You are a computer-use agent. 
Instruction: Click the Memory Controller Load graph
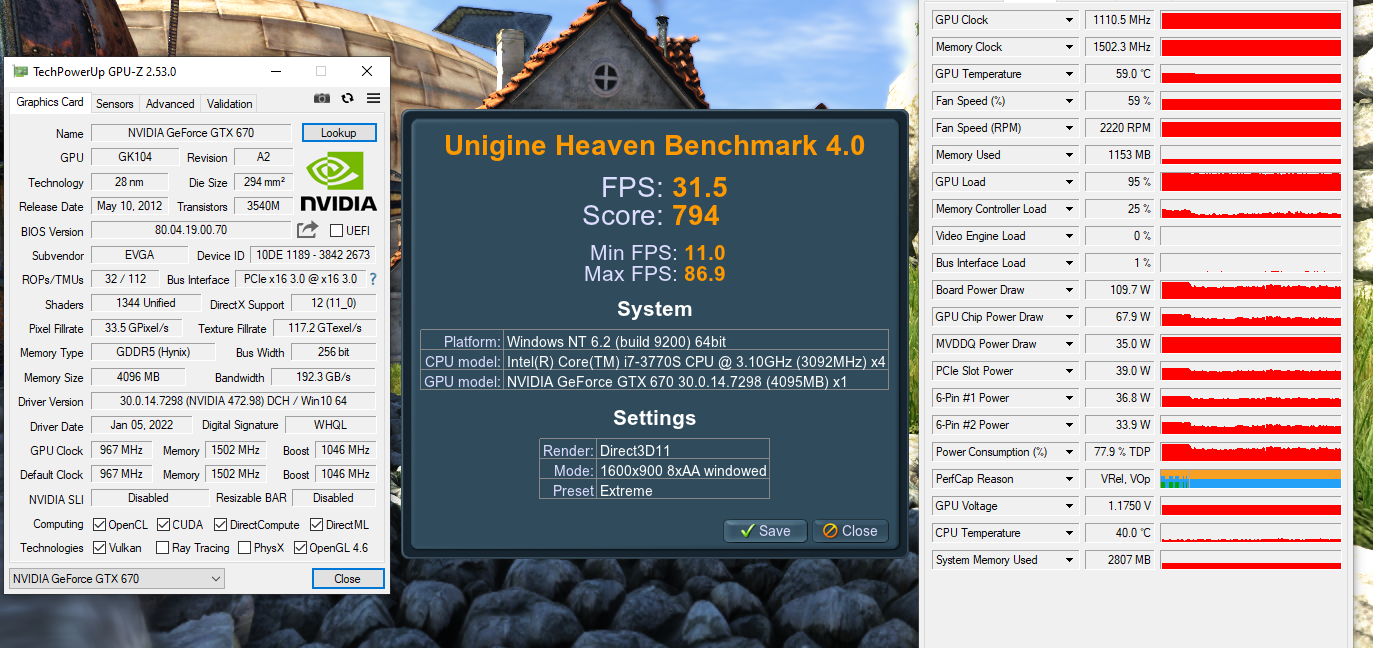pos(1250,209)
